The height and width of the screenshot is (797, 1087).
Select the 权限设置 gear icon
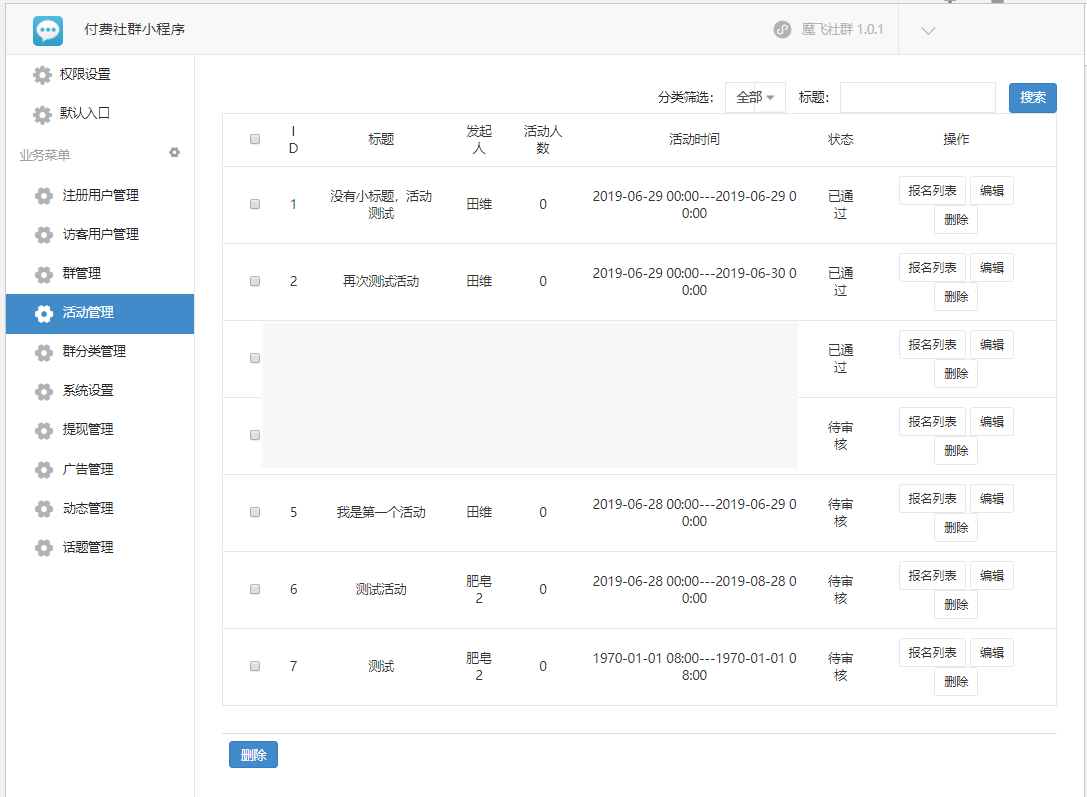[42, 74]
